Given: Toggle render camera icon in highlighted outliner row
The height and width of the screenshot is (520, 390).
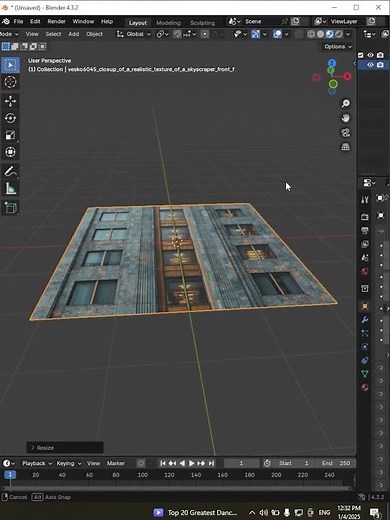Looking at the screenshot, I should [380, 65].
